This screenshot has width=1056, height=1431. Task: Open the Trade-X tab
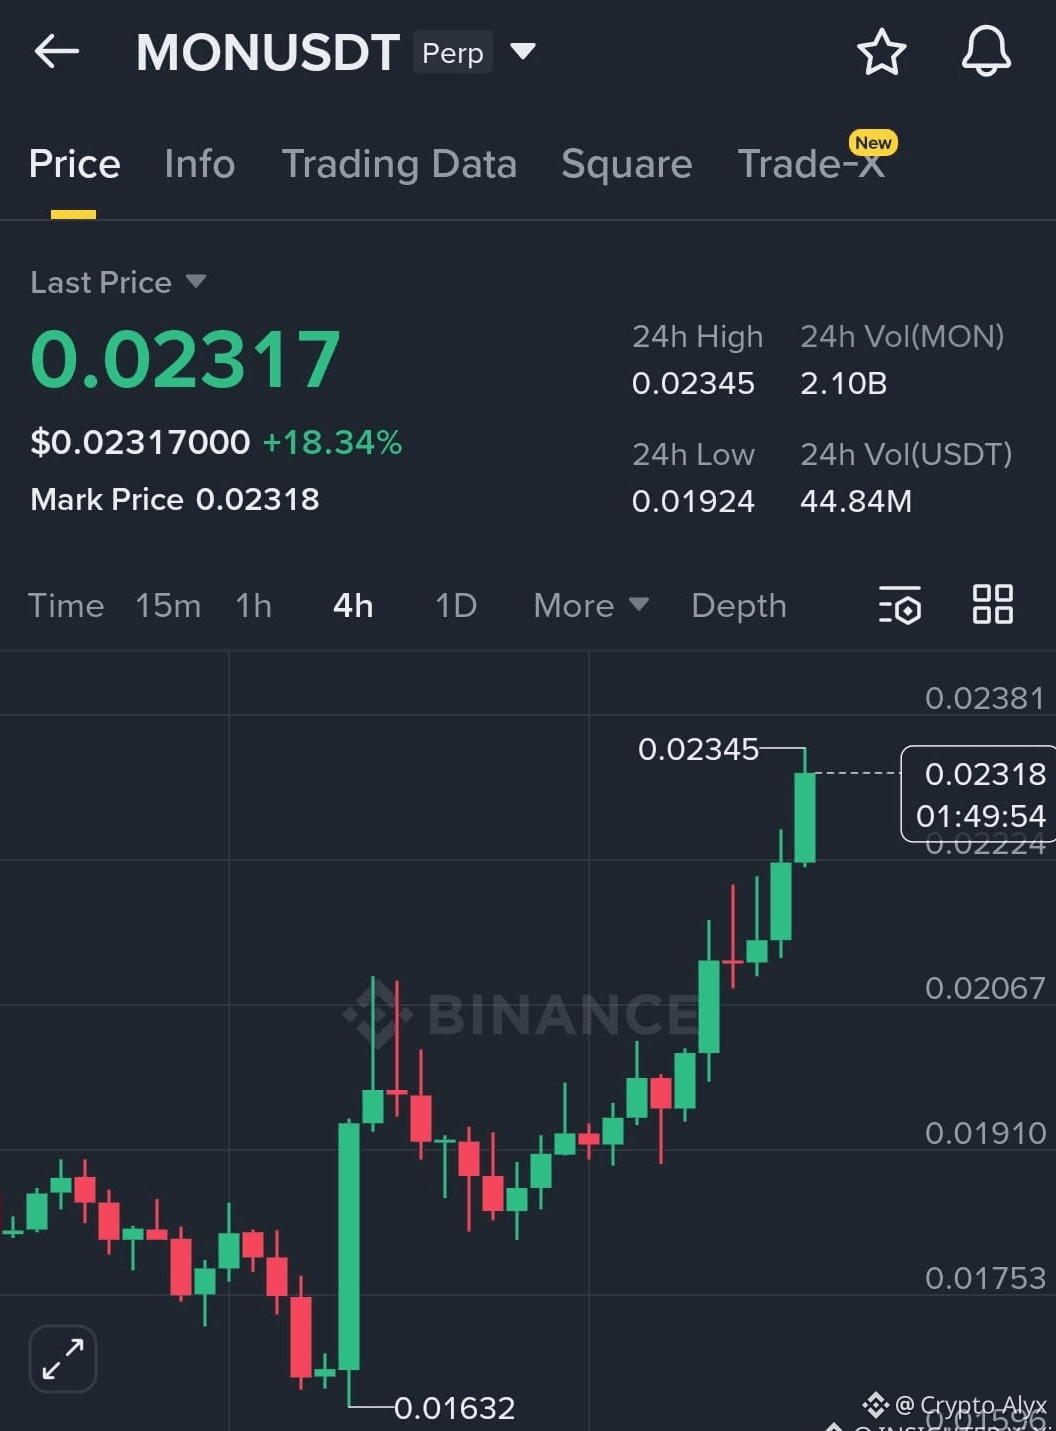[811, 163]
